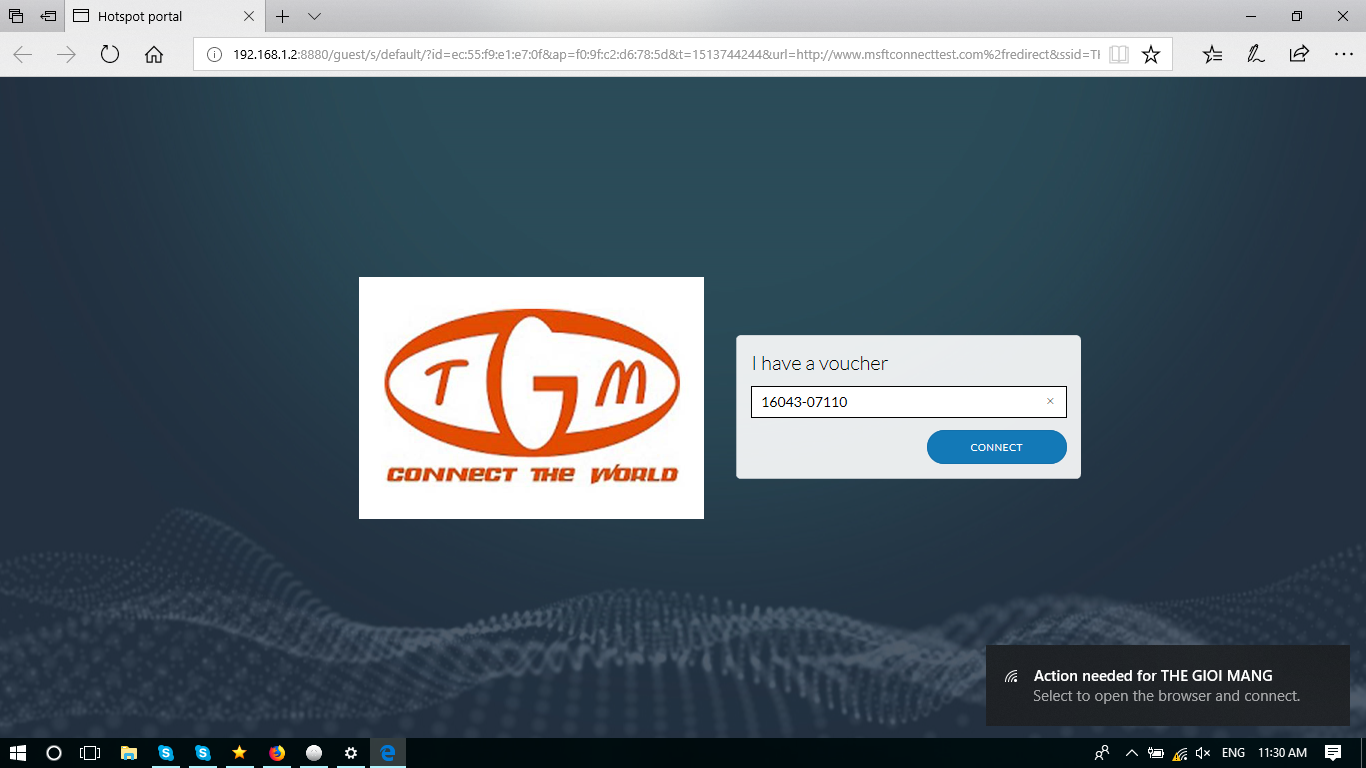This screenshot has width=1366, height=768.
Task: Open Task View on taskbar
Action: click(x=91, y=753)
